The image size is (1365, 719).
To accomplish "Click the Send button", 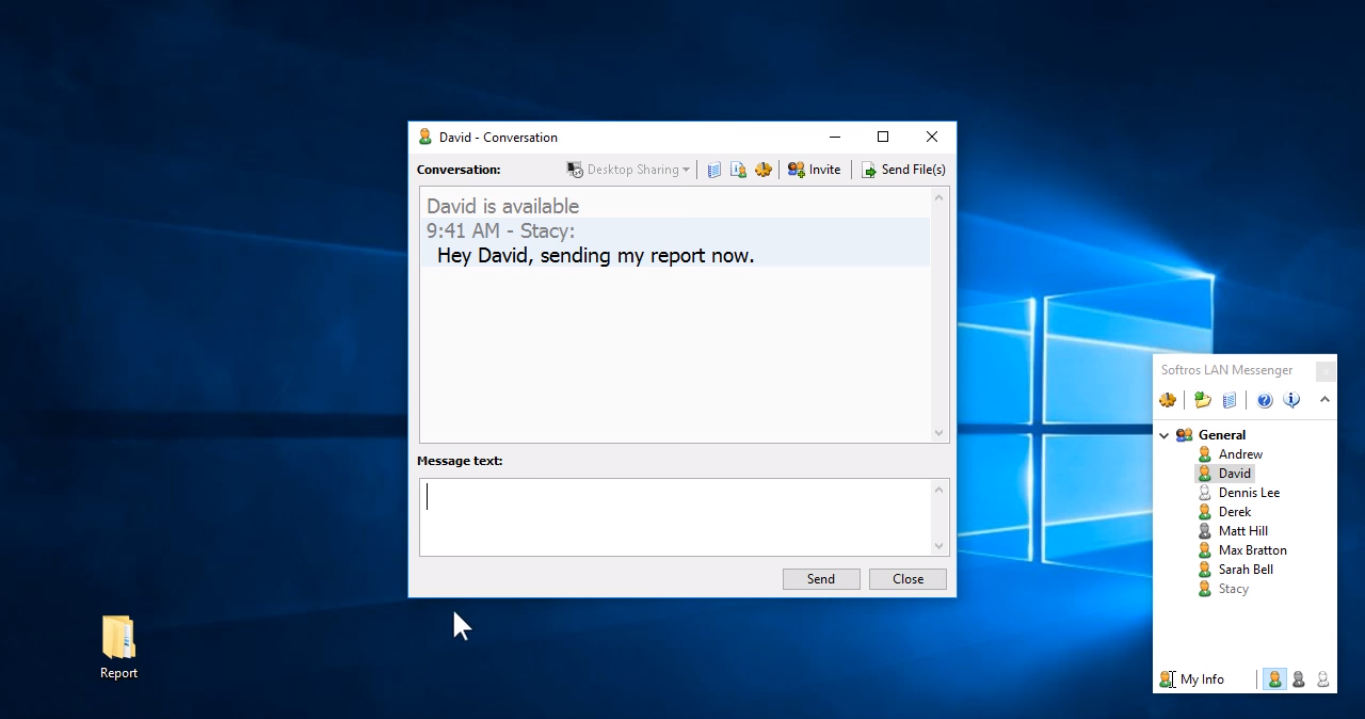I will point(821,579).
